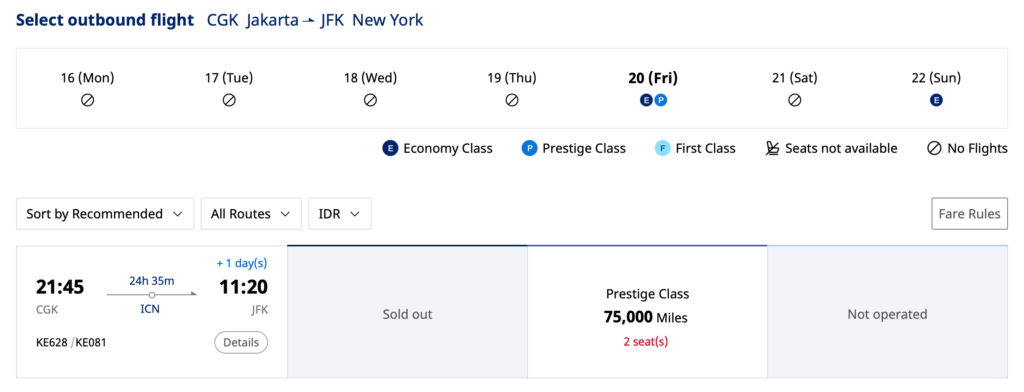This screenshot has width=1024, height=392.
Task: Open the IDR currency dropdown
Action: pyautogui.click(x=340, y=214)
